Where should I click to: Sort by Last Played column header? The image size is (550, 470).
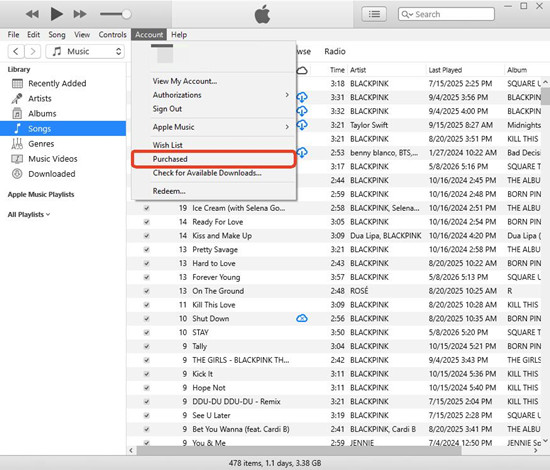(x=445, y=70)
